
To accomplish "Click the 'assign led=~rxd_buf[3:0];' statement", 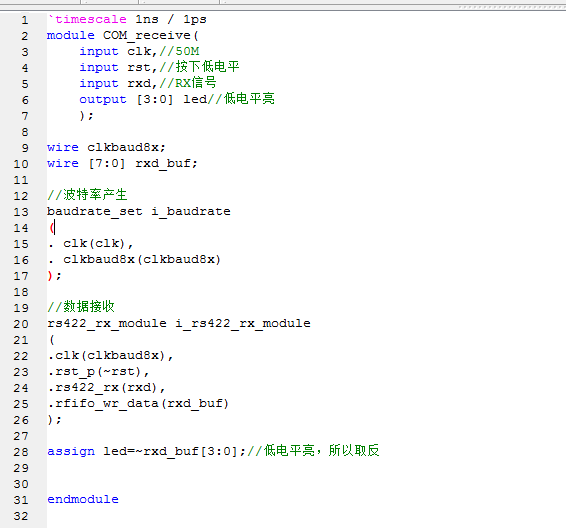I will (x=147, y=451).
